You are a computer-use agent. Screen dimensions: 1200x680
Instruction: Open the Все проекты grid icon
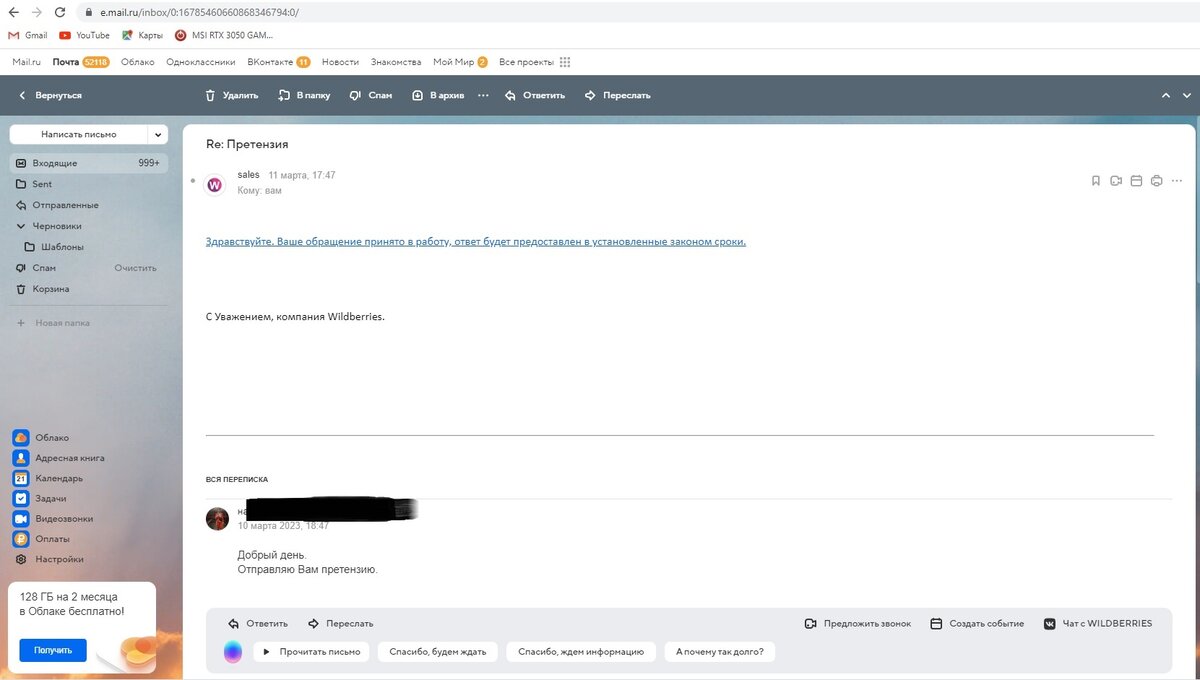565,62
